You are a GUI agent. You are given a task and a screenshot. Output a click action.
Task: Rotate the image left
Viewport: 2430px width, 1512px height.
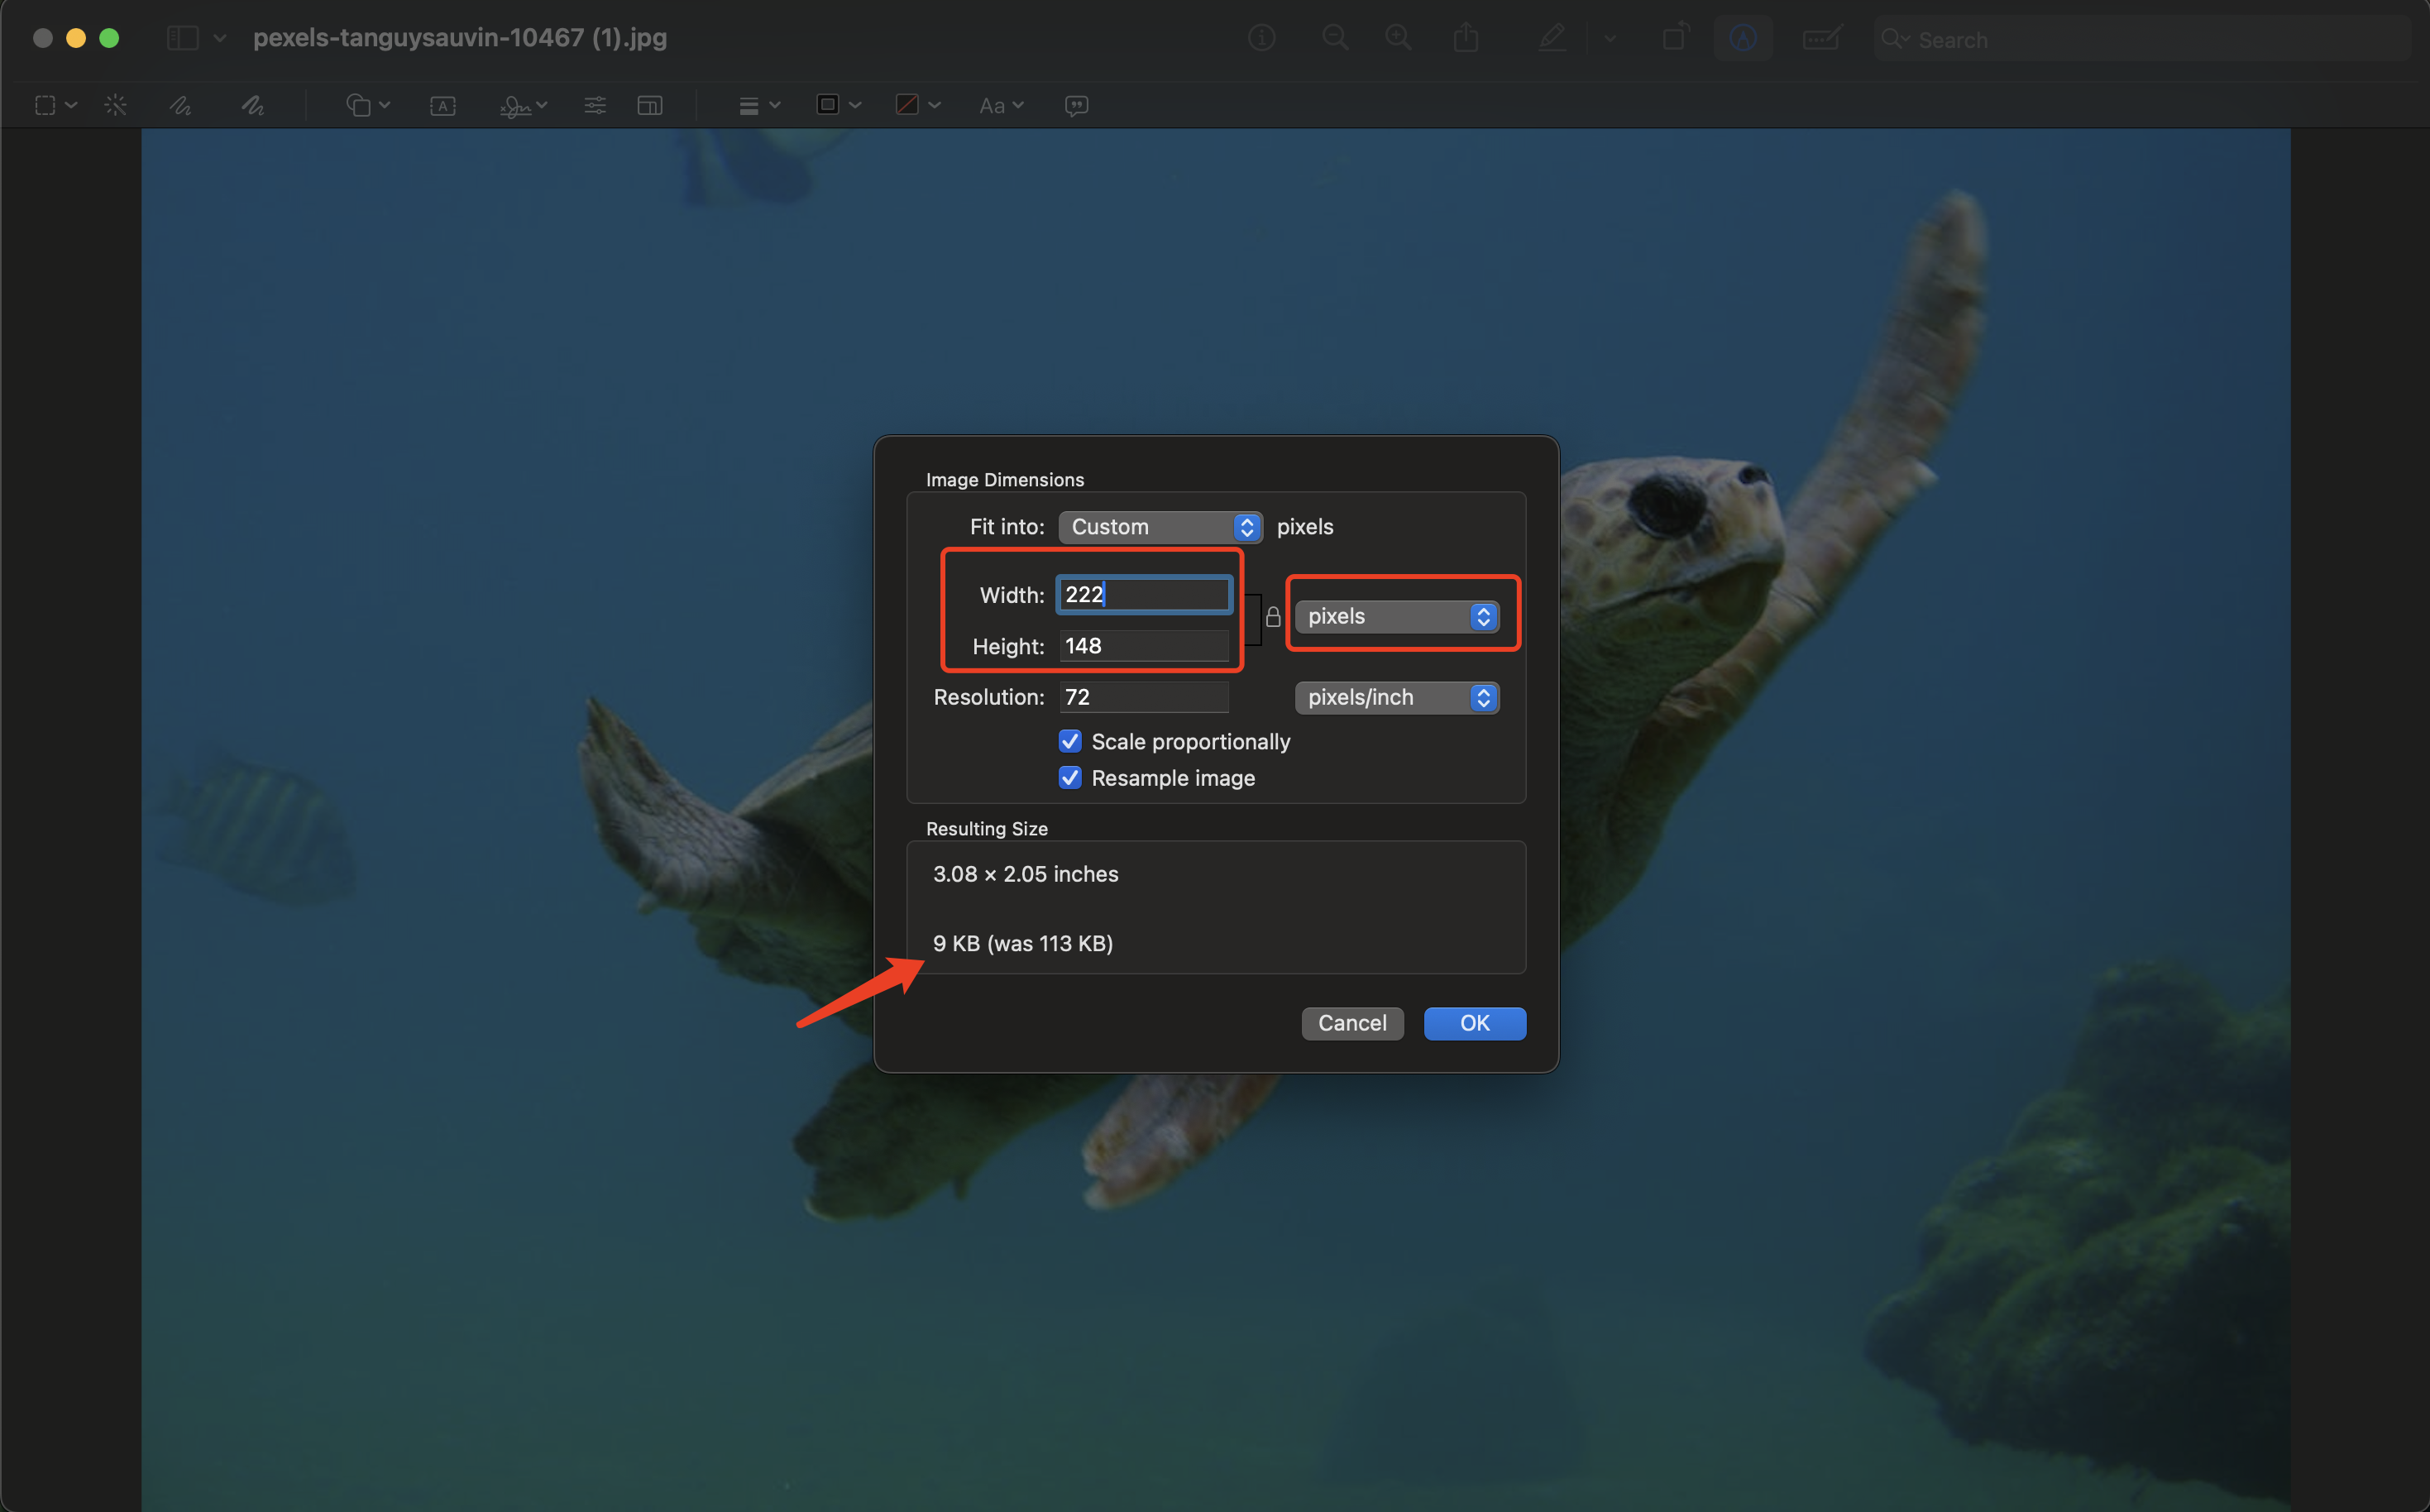(1674, 37)
